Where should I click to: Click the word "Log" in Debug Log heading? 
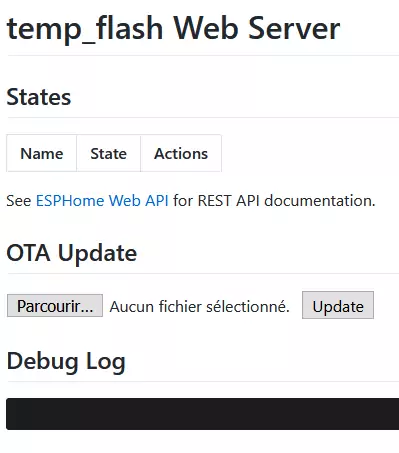(106, 362)
